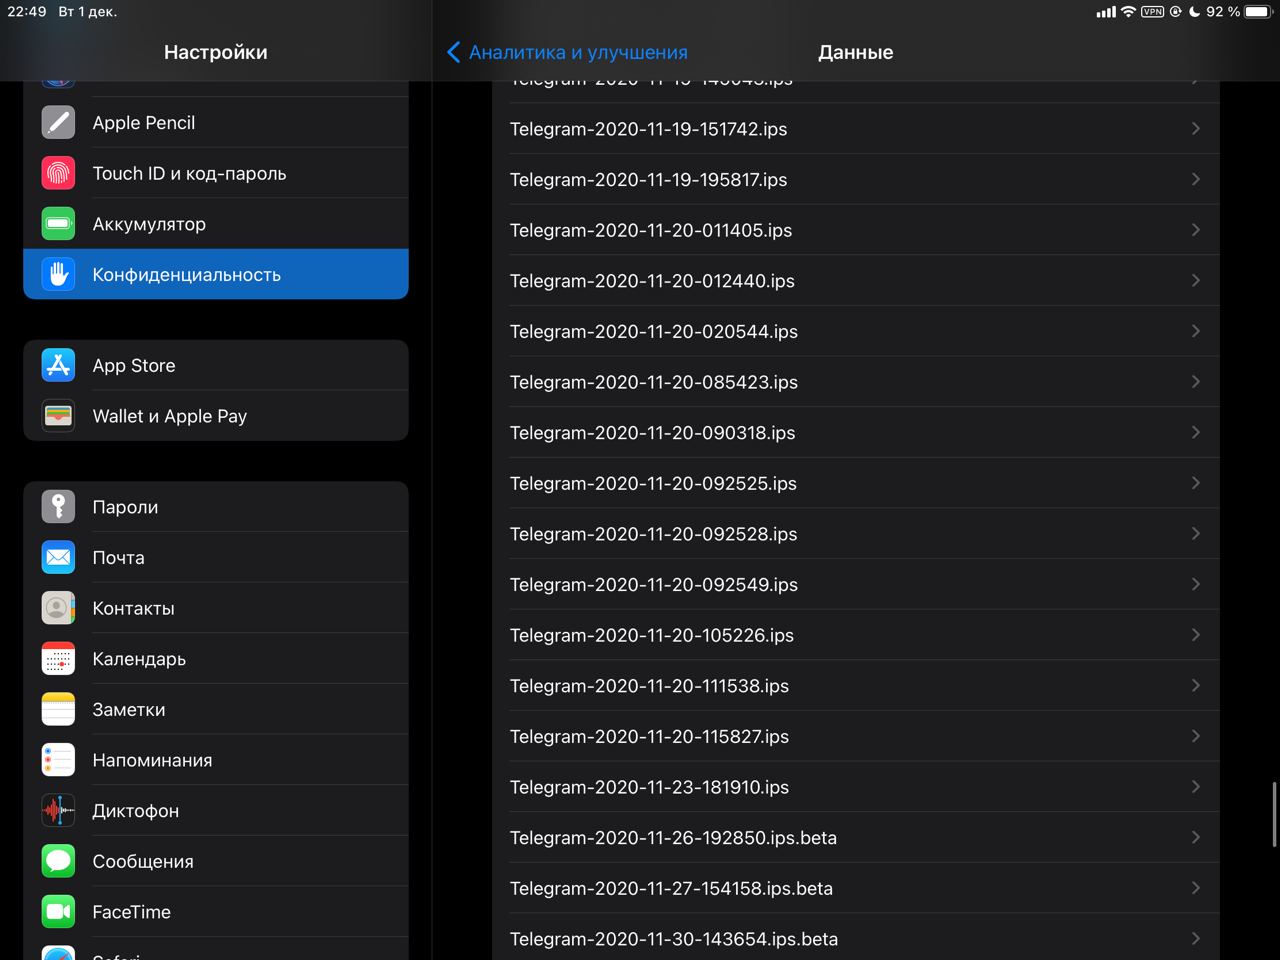Tap the green Messages bubble icon
The width and height of the screenshot is (1280, 960).
(58, 861)
